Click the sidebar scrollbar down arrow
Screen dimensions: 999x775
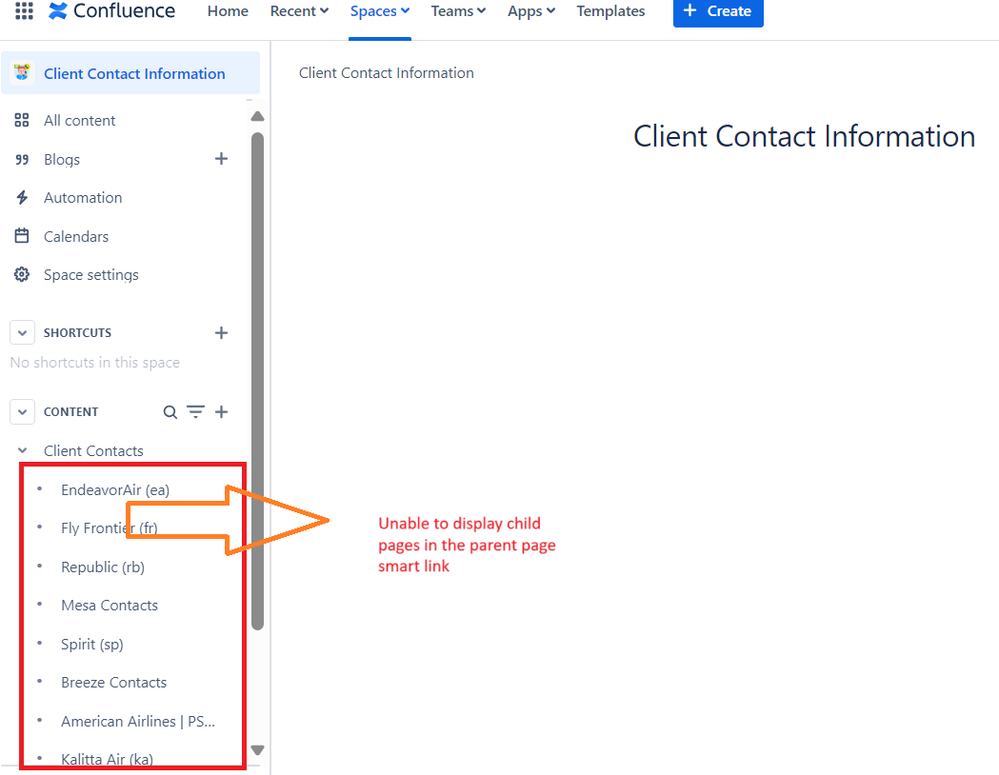click(257, 750)
